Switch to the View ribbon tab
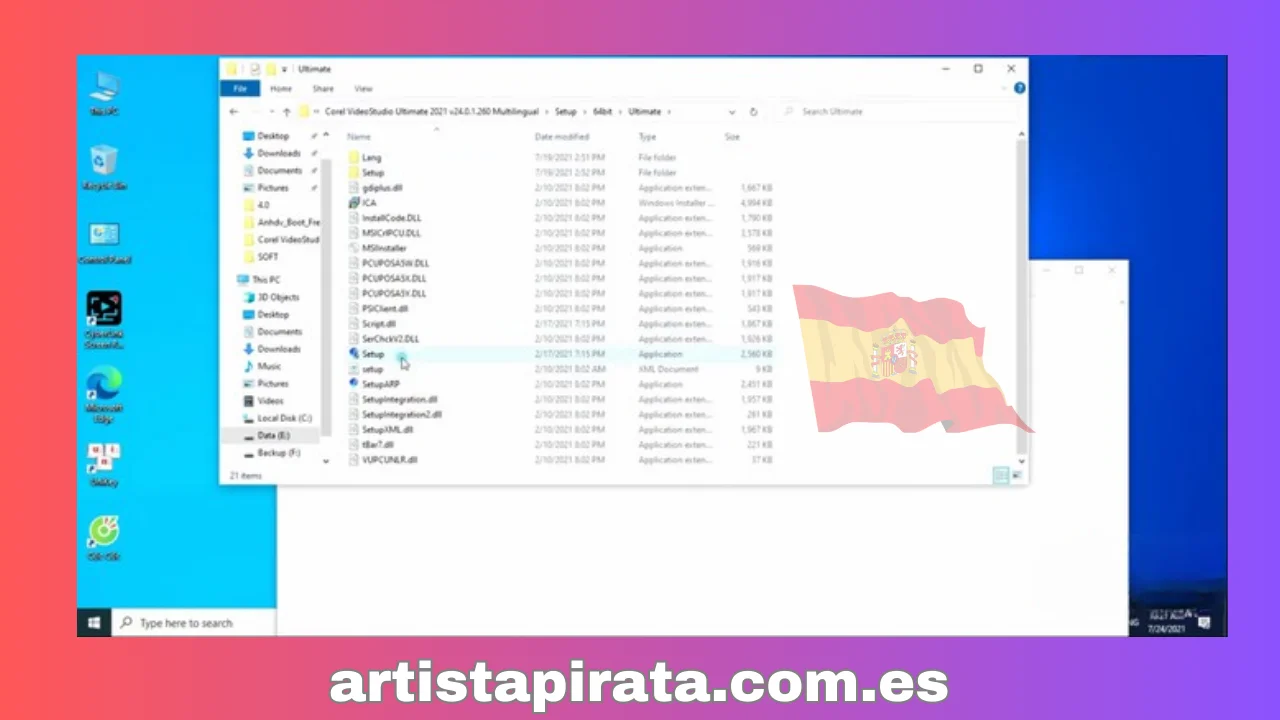1280x720 pixels. [x=362, y=88]
